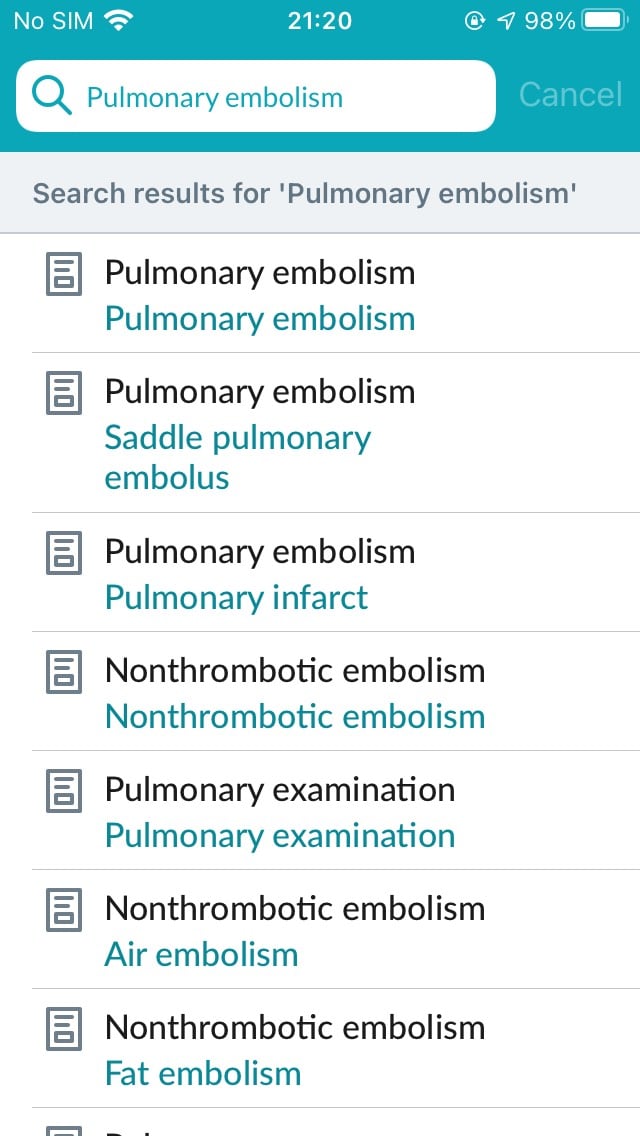Open the 'Pulmonary embolism' article link
This screenshot has width=640, height=1136.
(x=259, y=318)
